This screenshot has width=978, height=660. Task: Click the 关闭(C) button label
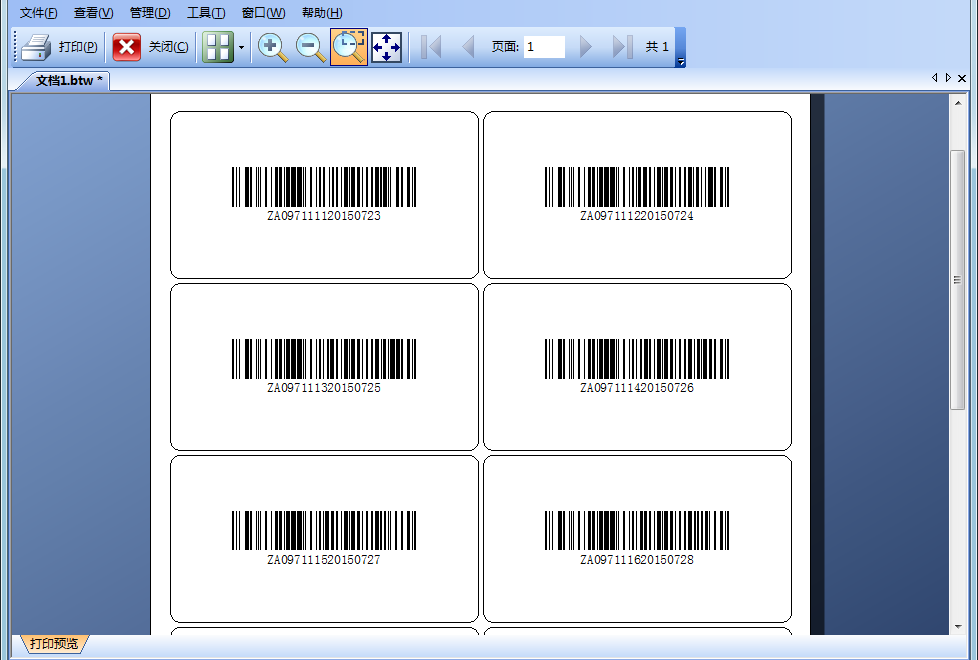coord(168,47)
